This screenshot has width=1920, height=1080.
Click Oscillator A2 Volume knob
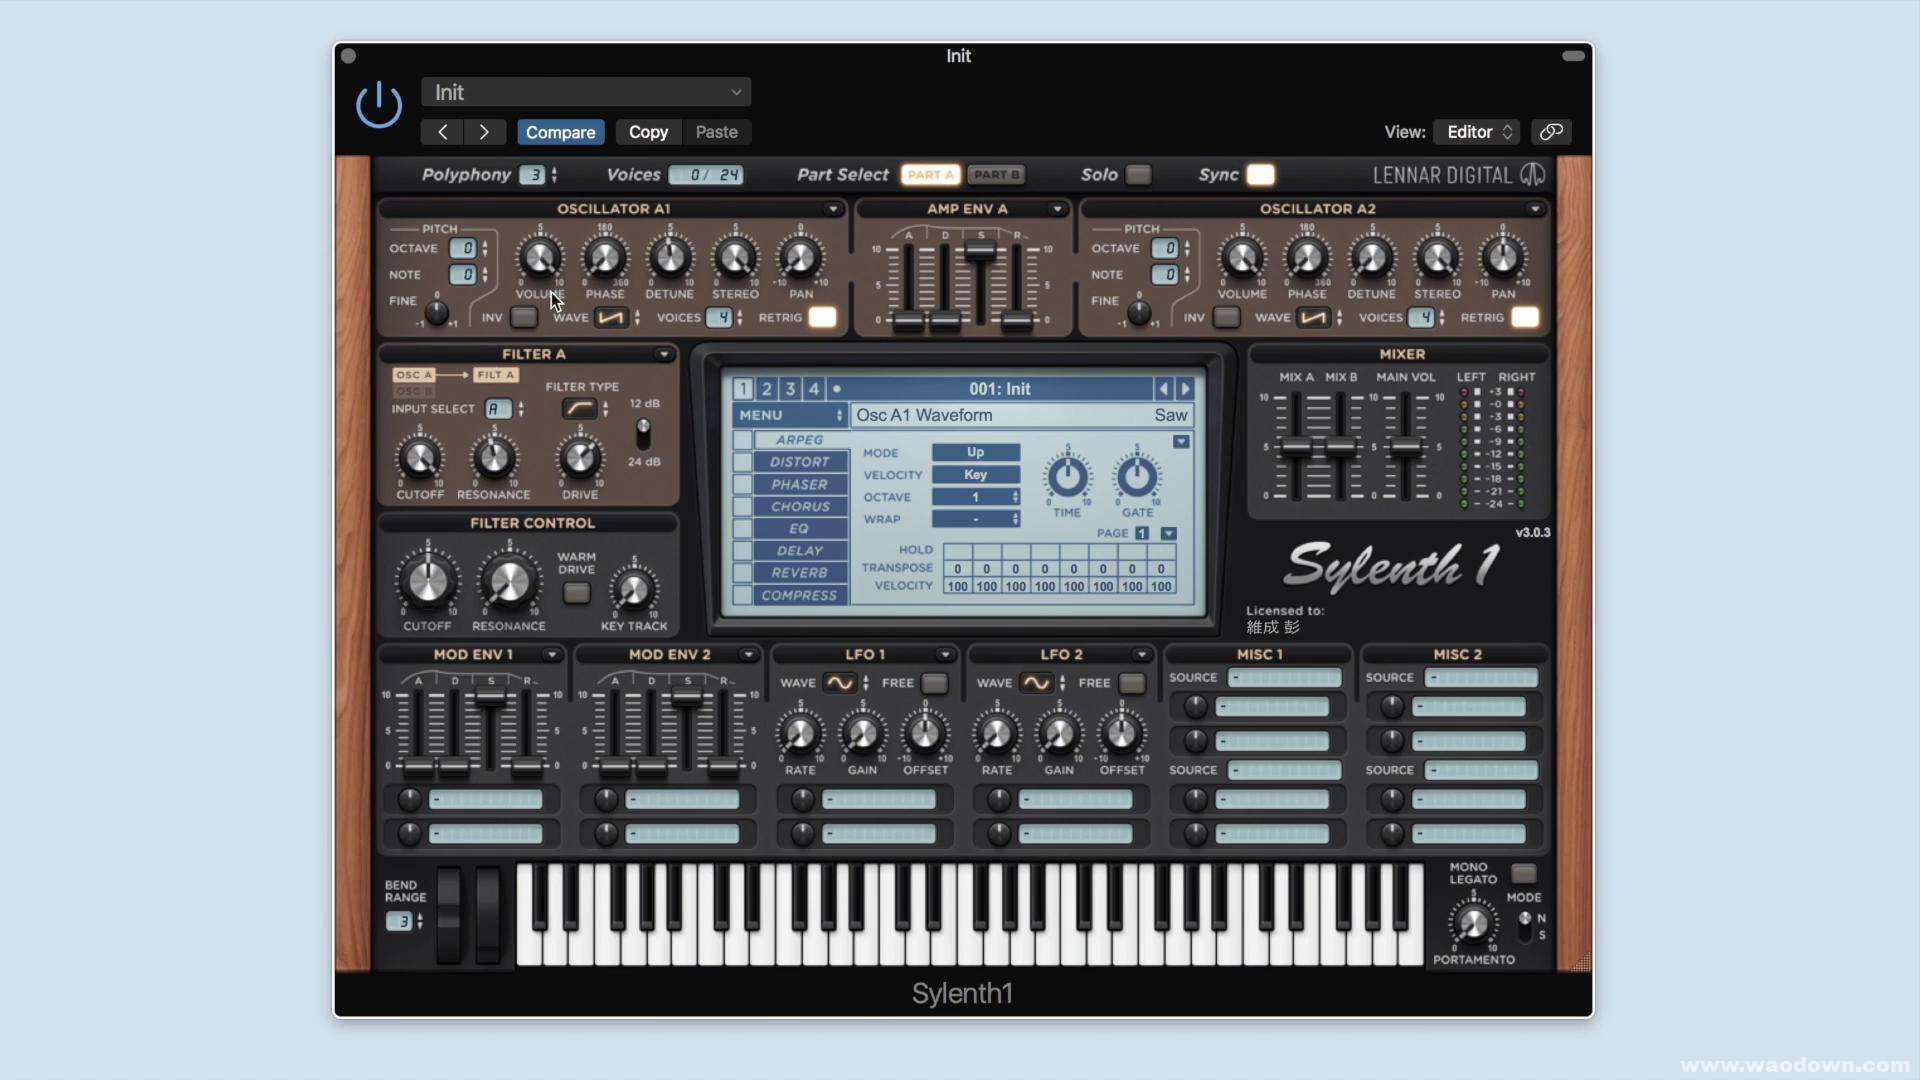coord(1242,258)
